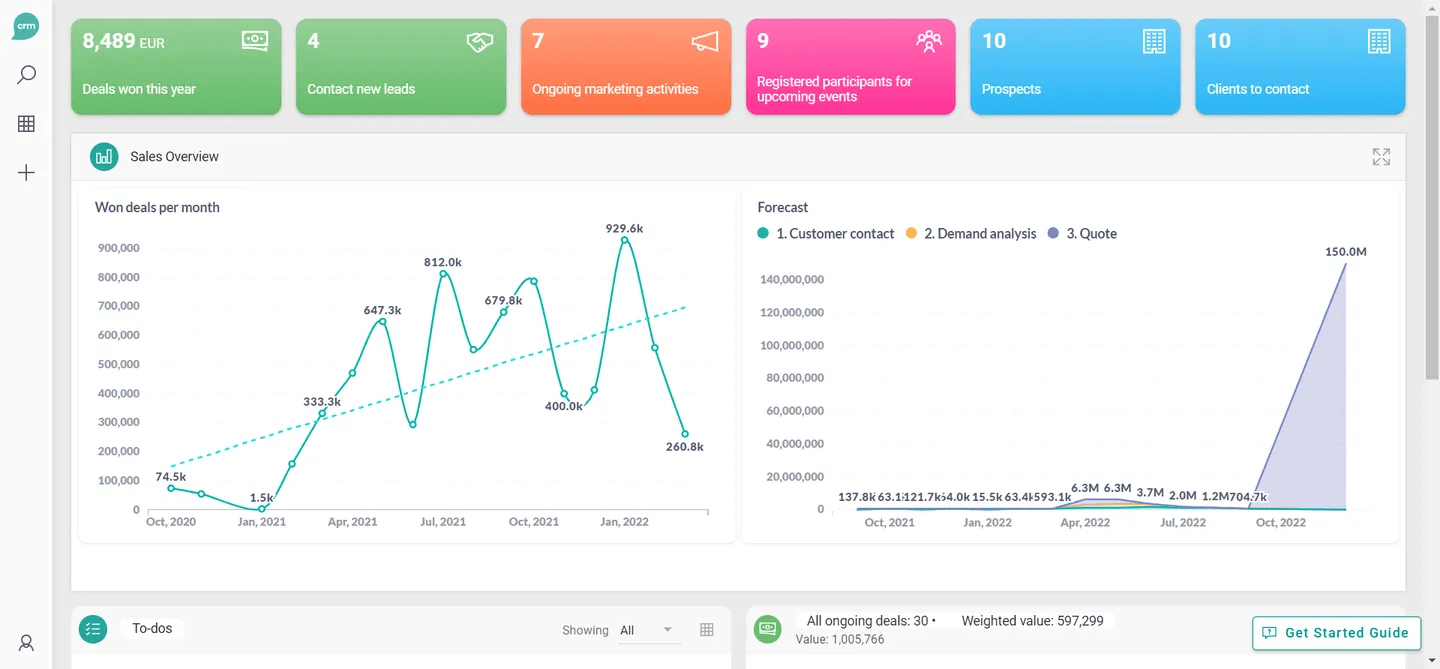Click the ongoing deals money icon
Image resolution: width=1440 pixels, height=669 pixels.
[767, 629]
